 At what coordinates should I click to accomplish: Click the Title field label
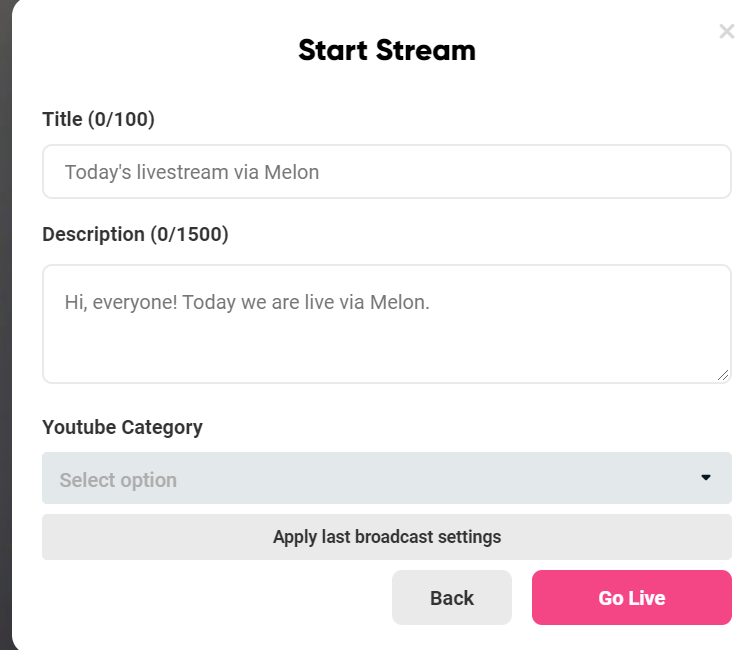click(62, 119)
